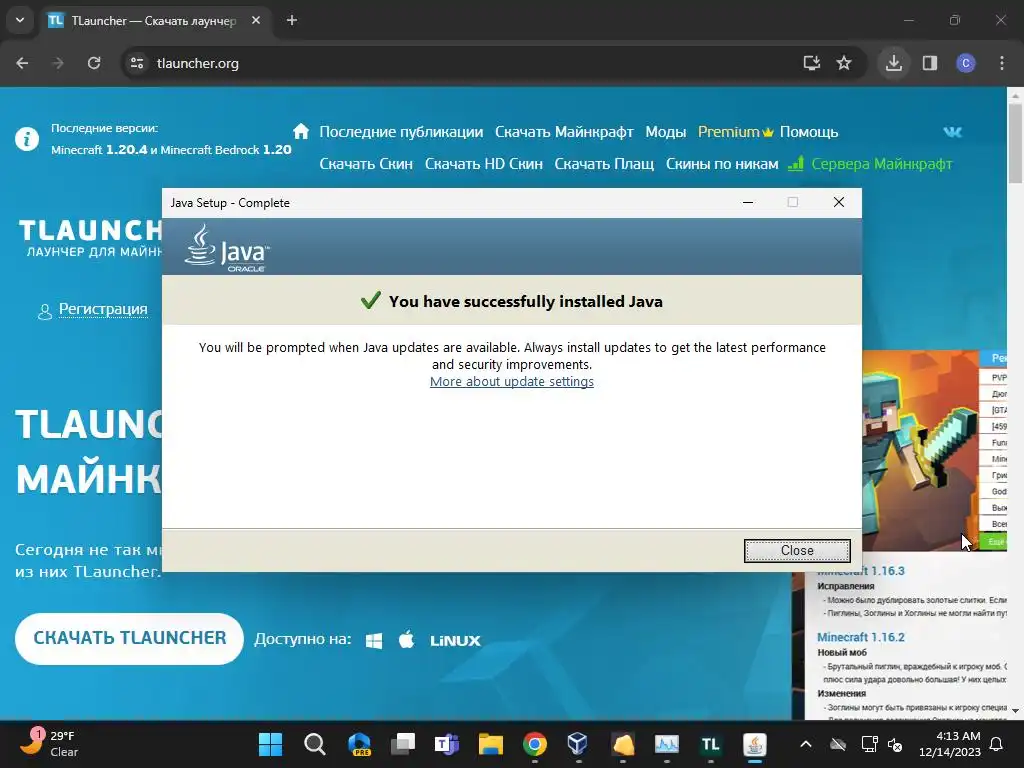Toggle Chrome side panel
The image size is (1024, 768).
[930, 63]
